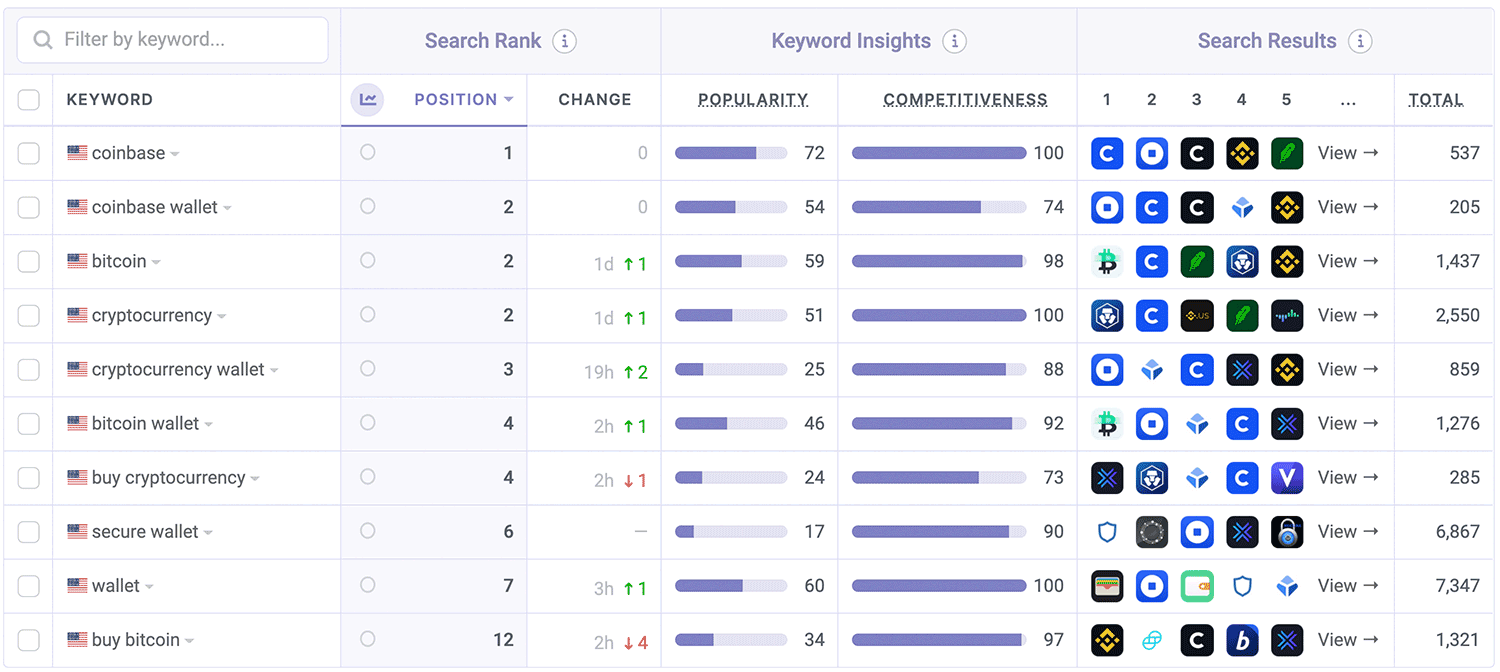Open second result Crypto.com icon in buy cryptocurrency row
The height and width of the screenshot is (672, 1500).
pyautogui.click(x=1152, y=477)
